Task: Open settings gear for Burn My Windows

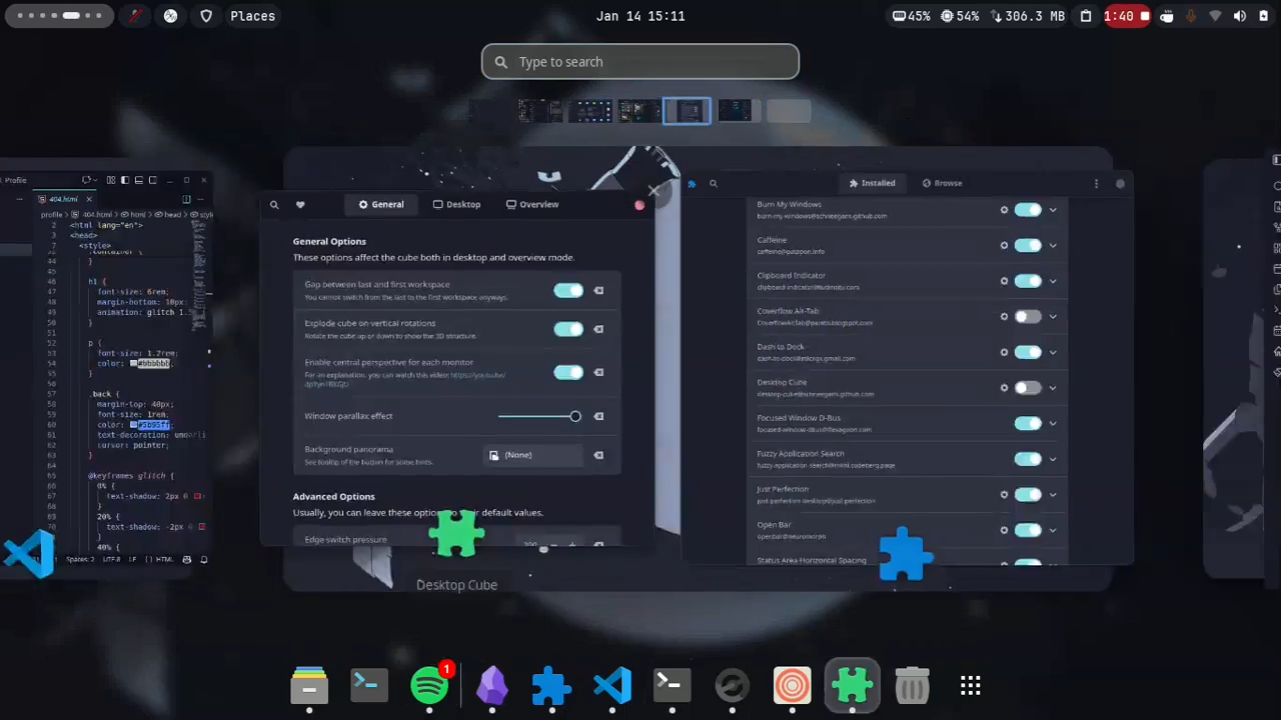Action: coord(1004,210)
